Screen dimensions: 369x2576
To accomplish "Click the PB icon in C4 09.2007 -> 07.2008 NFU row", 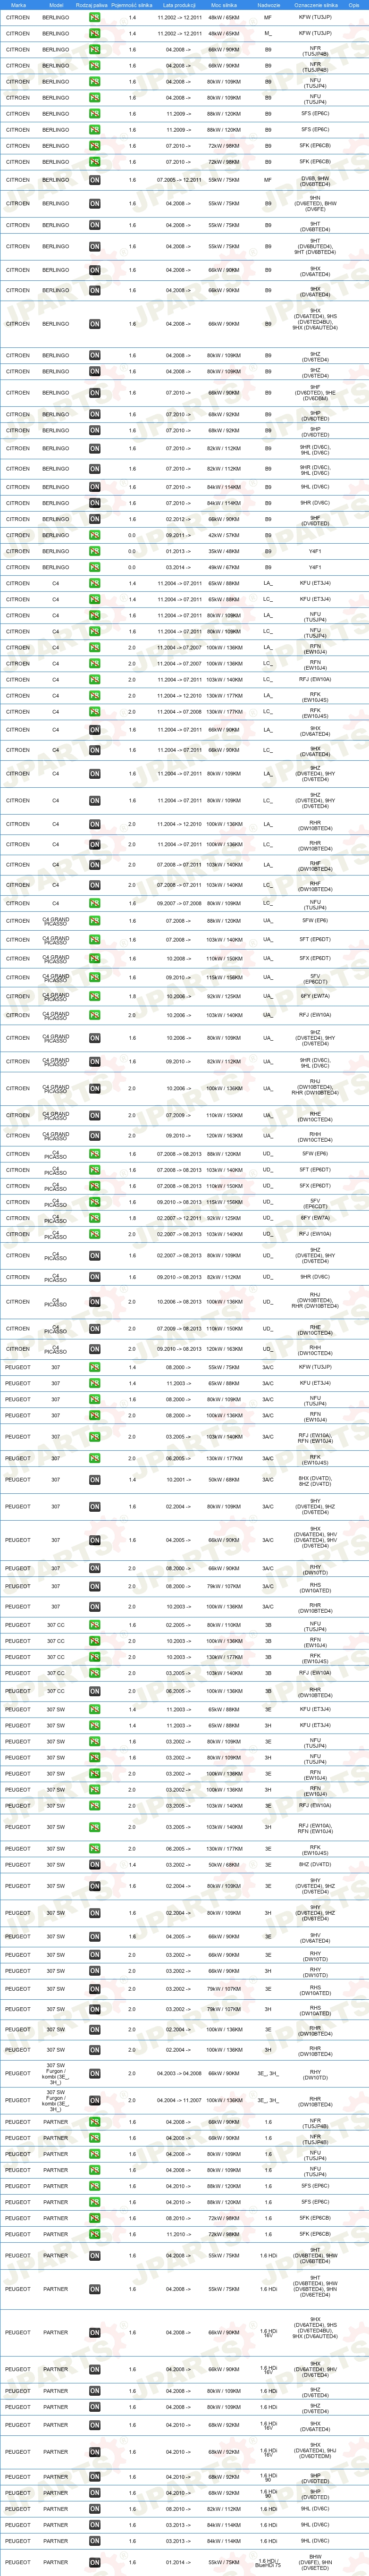I will [94, 904].
